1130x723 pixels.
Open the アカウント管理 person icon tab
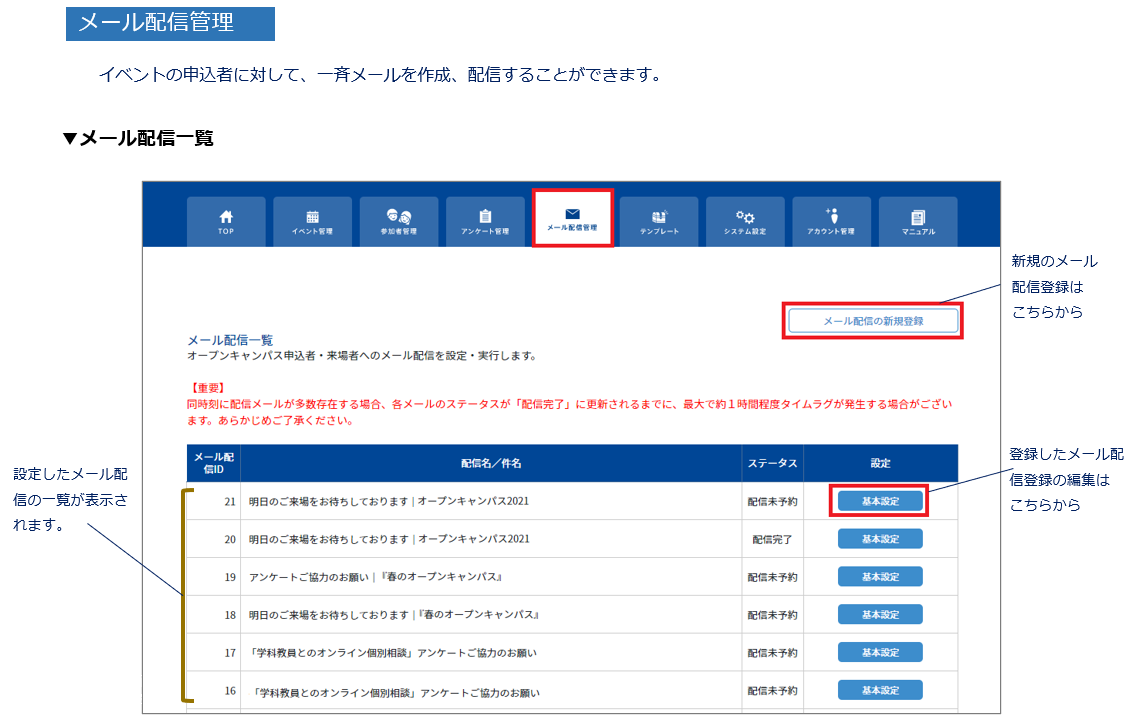pyautogui.click(x=832, y=221)
